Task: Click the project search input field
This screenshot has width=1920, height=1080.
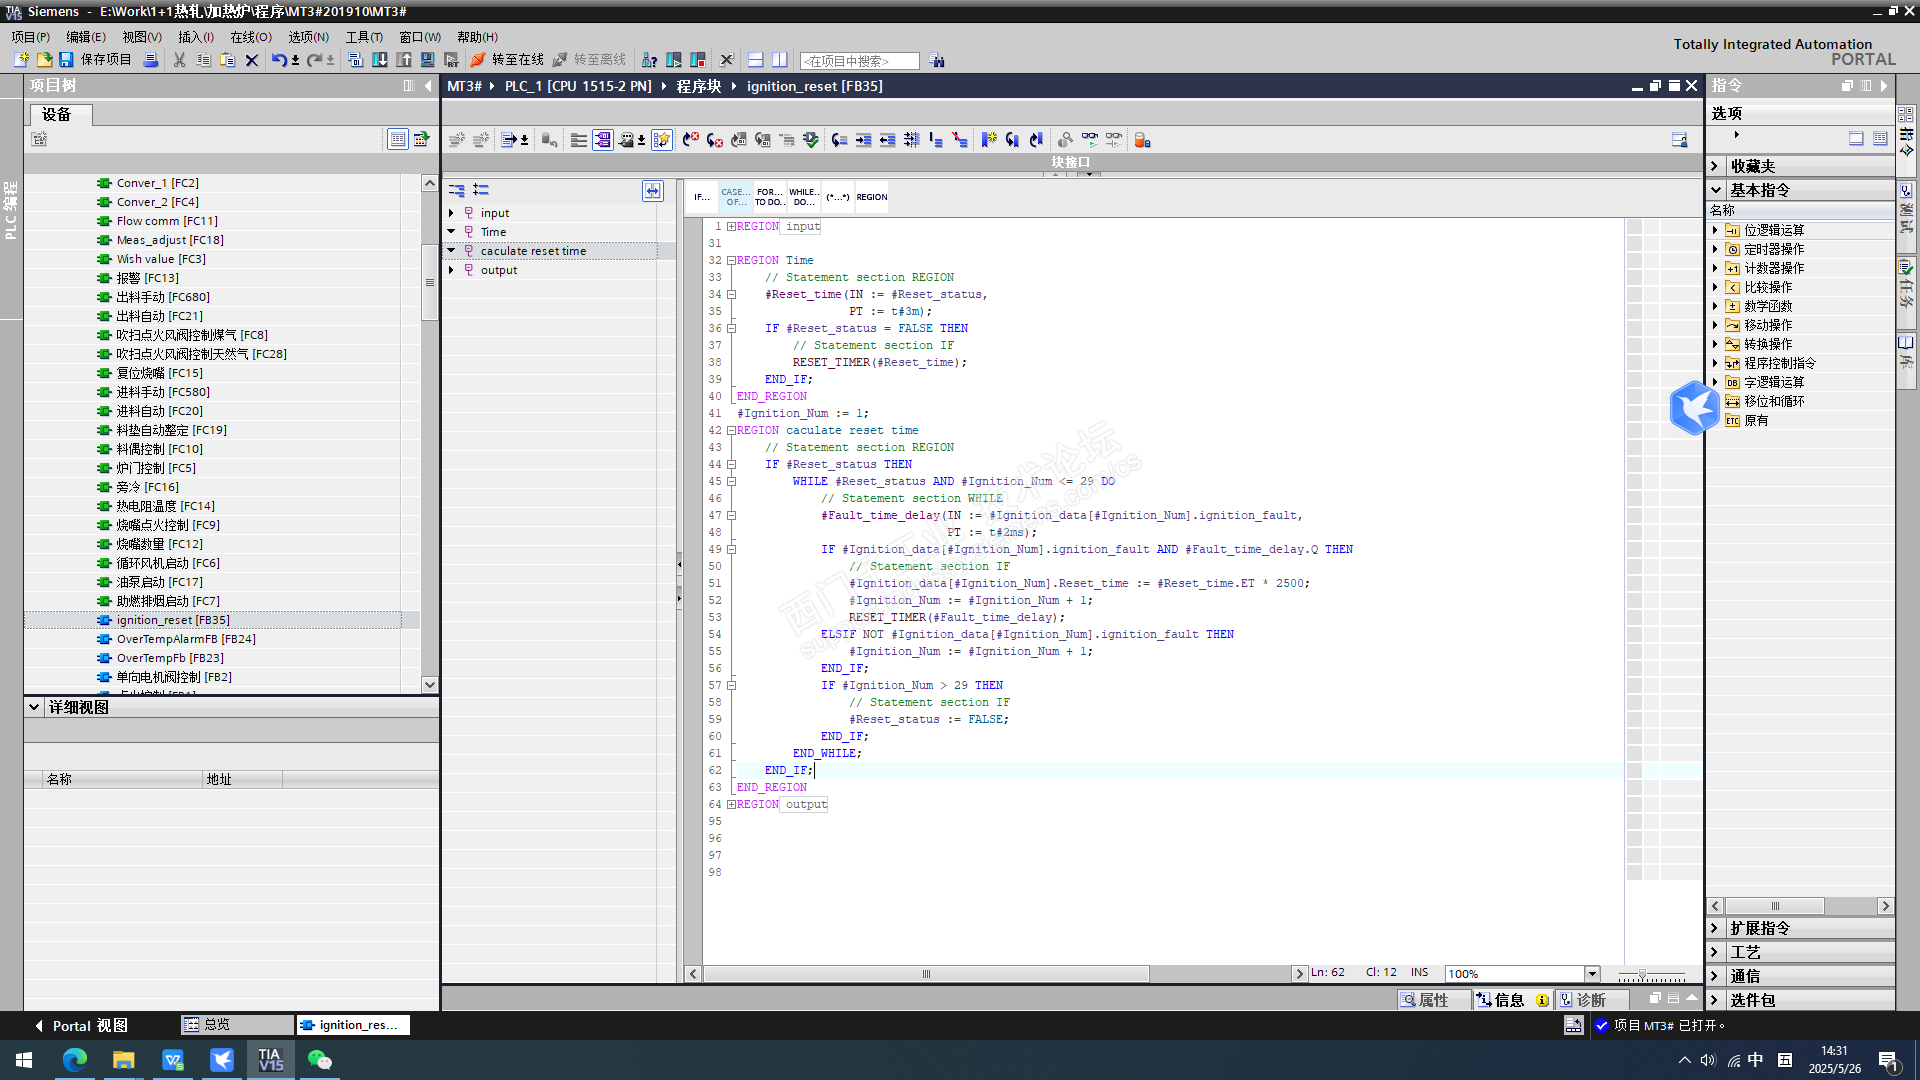Action: pos(859,61)
